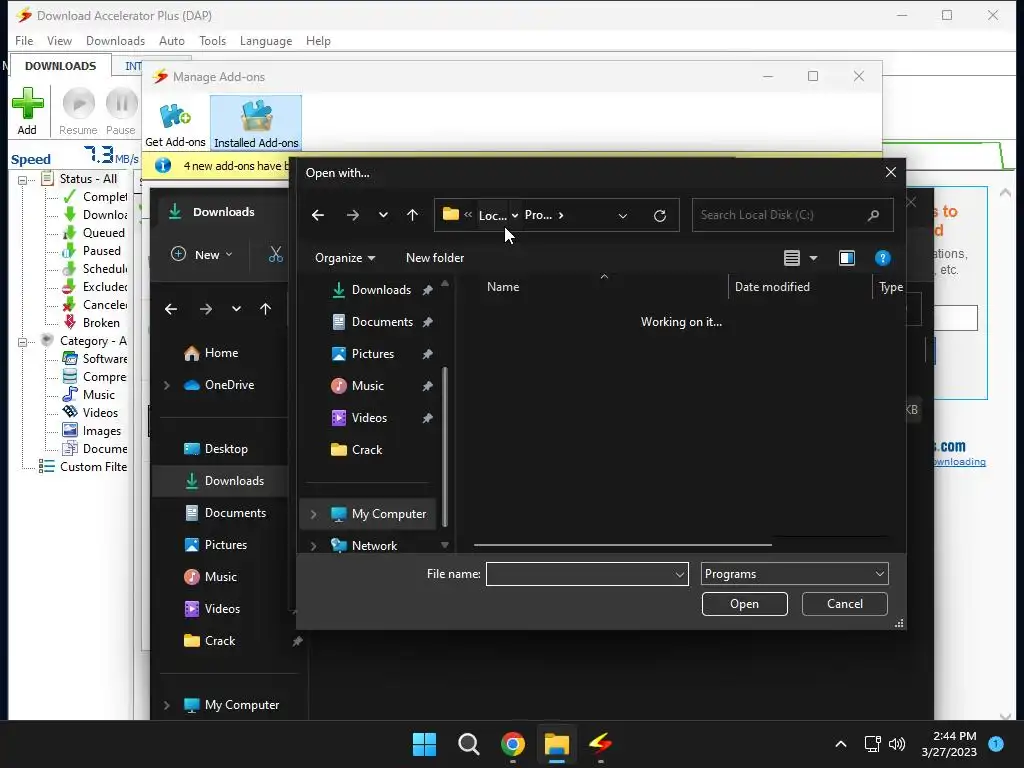Image resolution: width=1024 pixels, height=768 pixels.
Task: Open the File menu in DAP
Action: (x=24, y=40)
